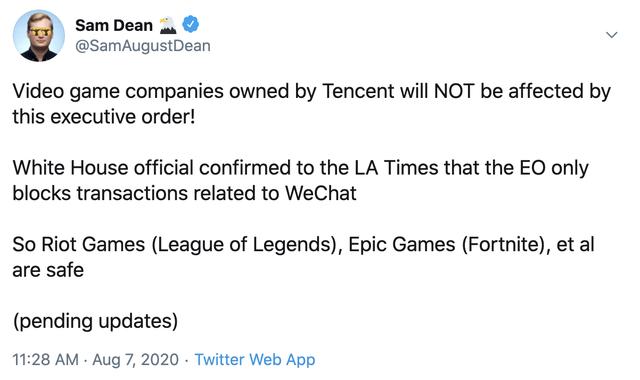The image size is (640, 380).
Task: Follow the Twitter Web App link
Action: pyautogui.click(x=255, y=360)
